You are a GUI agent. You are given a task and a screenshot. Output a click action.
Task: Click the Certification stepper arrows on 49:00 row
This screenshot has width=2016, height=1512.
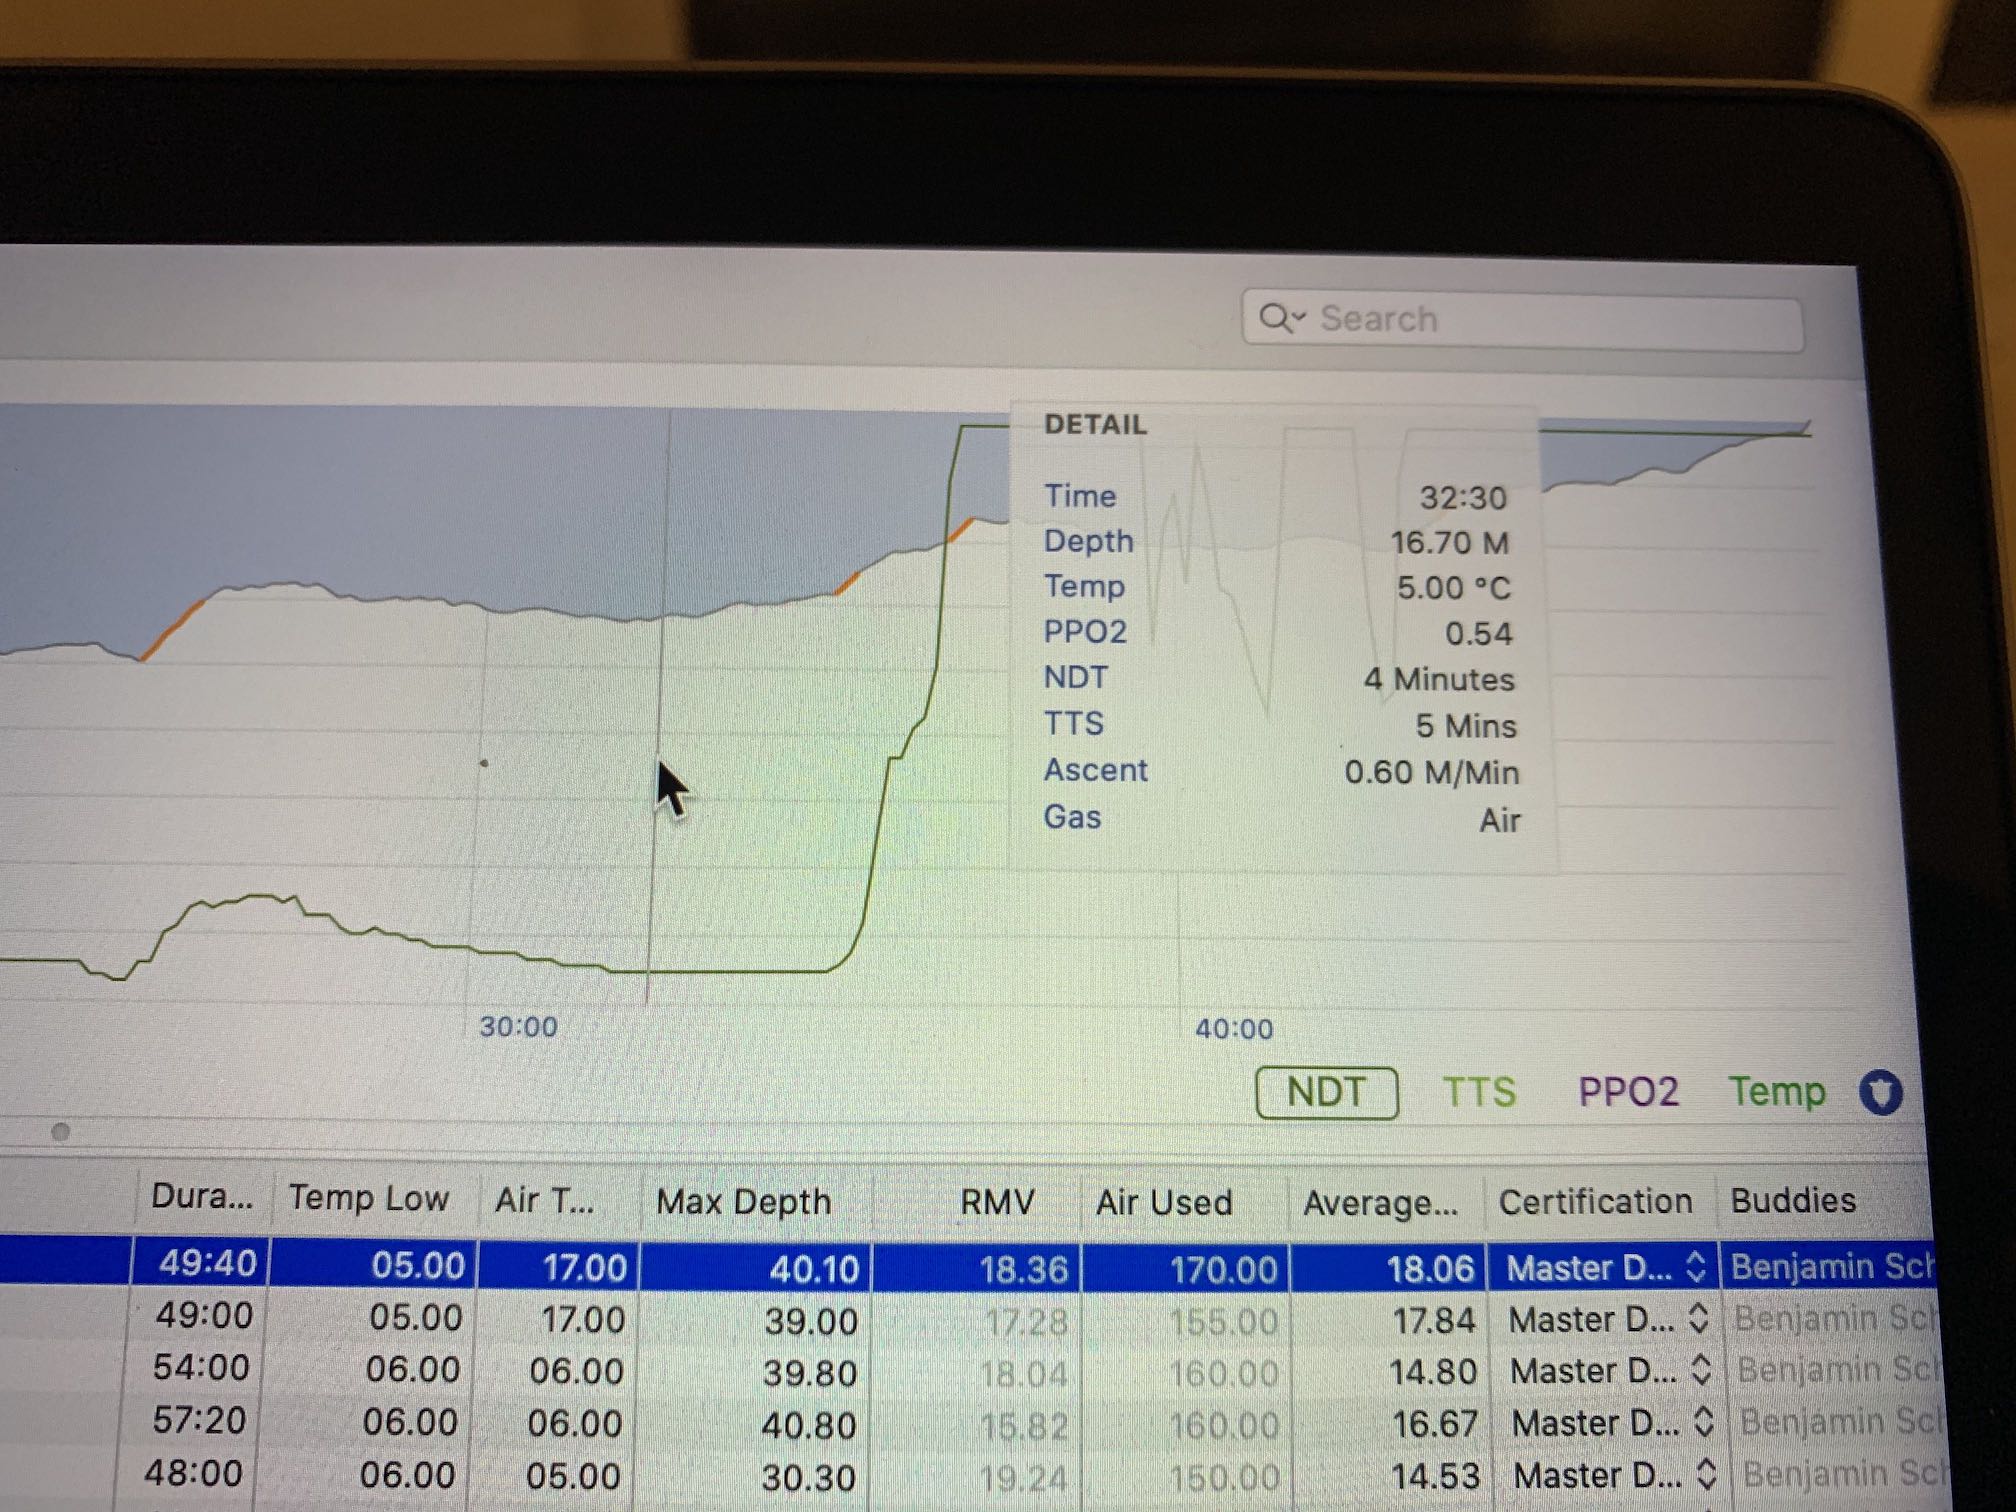[1698, 1319]
